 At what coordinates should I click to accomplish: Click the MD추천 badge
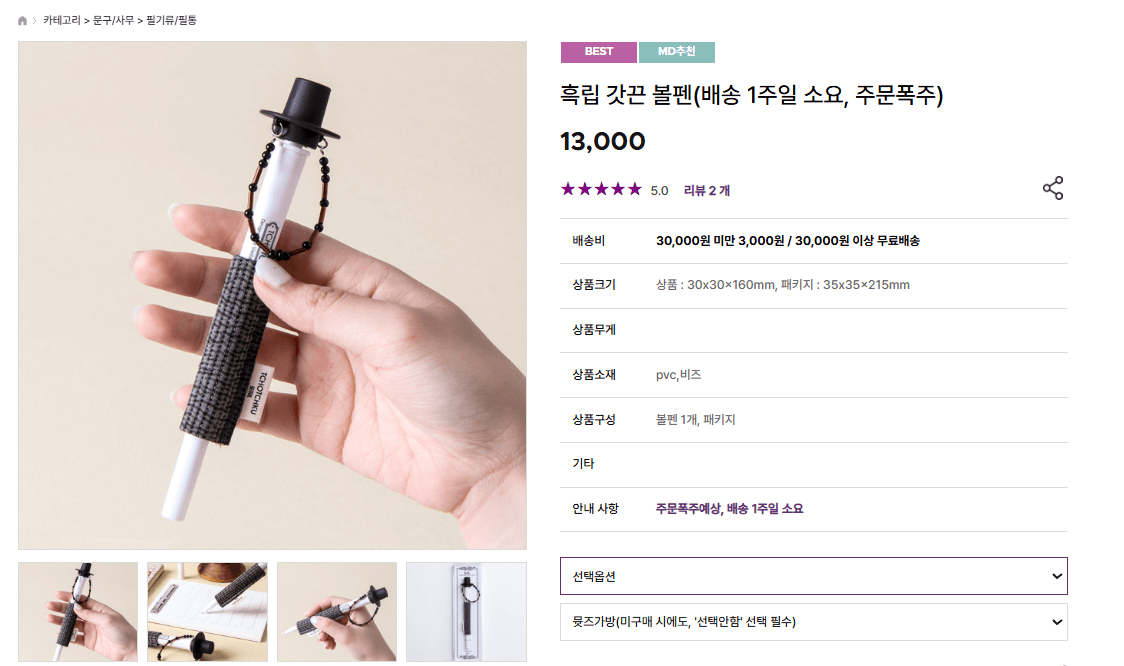tap(677, 52)
